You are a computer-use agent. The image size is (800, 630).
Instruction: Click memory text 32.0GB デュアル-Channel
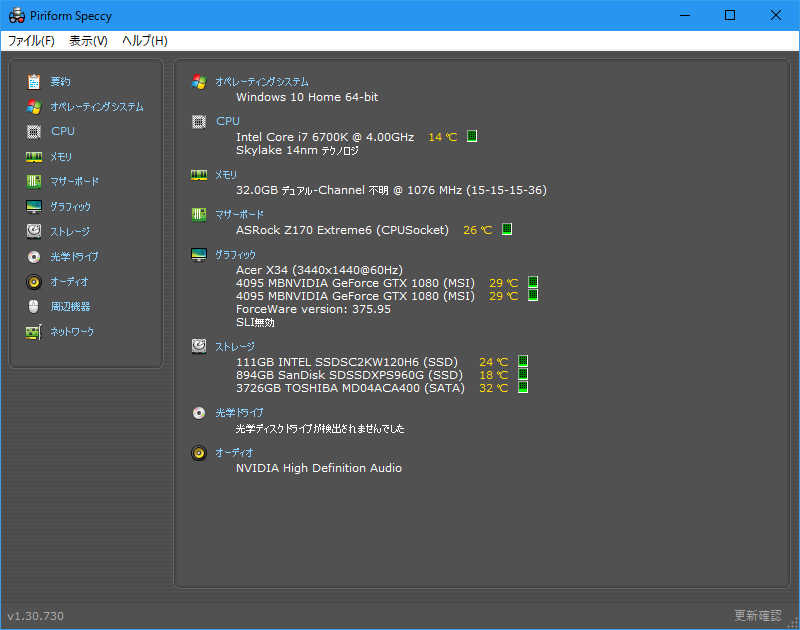click(301, 190)
